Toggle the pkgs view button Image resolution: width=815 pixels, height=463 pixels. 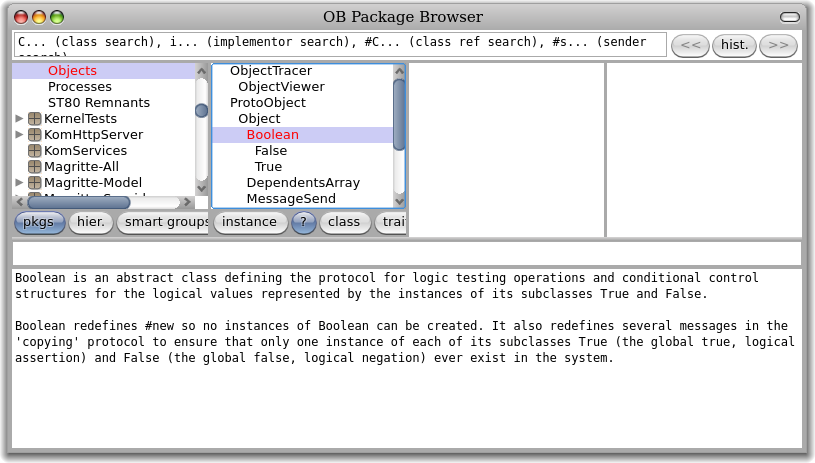(39, 222)
